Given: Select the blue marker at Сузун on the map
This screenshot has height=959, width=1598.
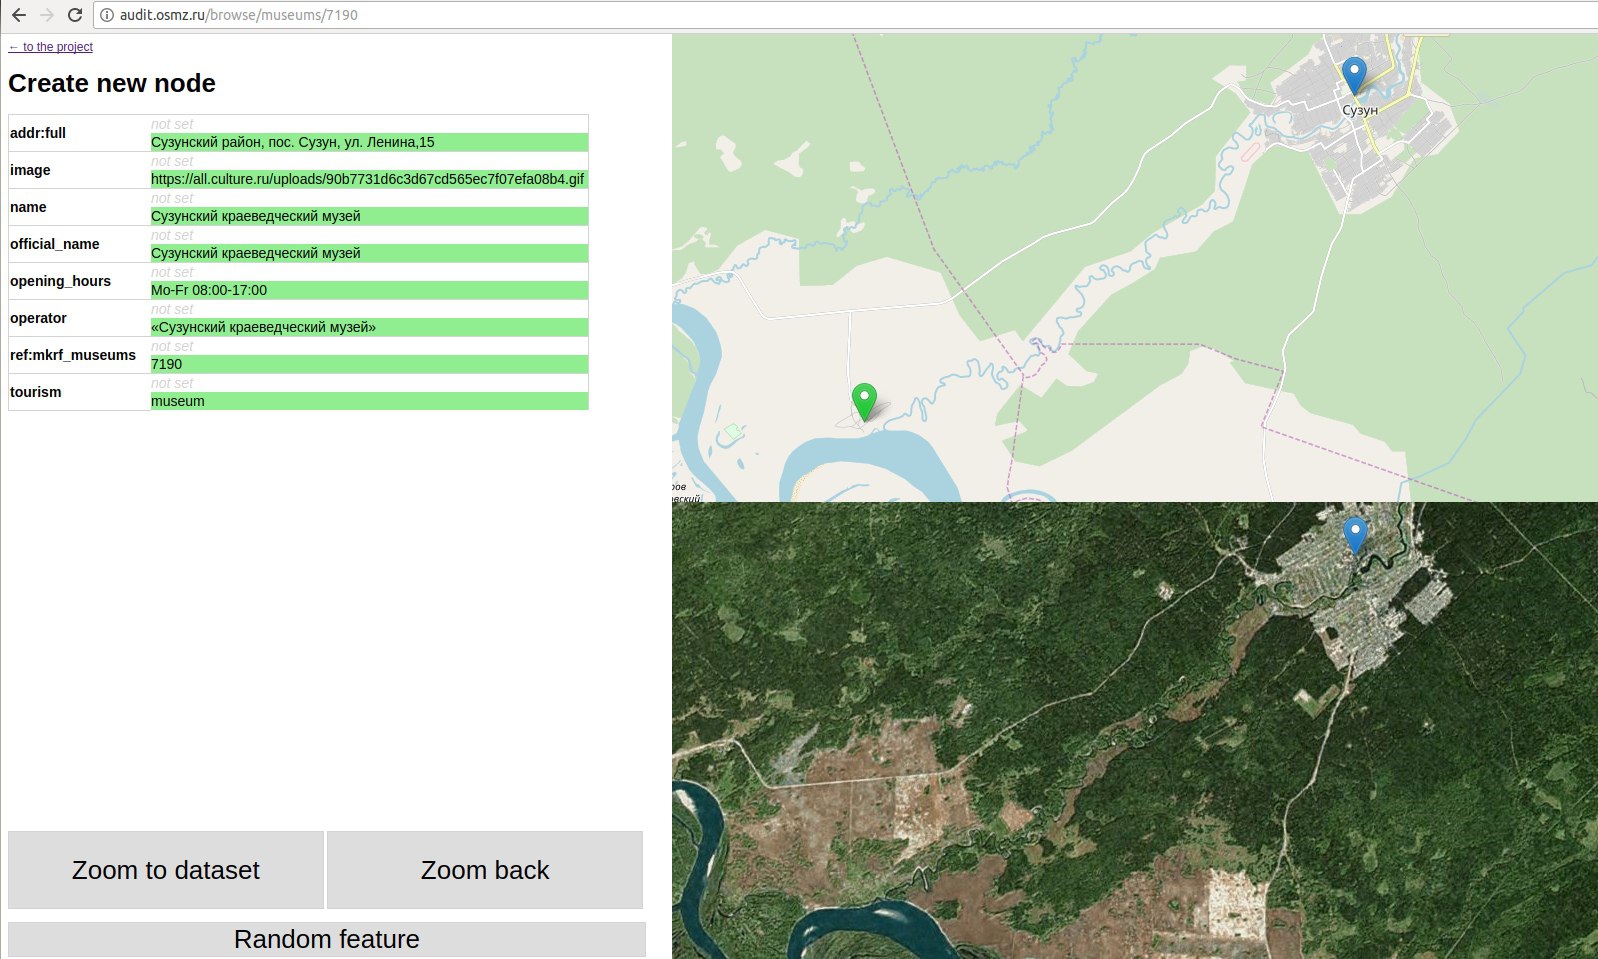Looking at the screenshot, I should [1354, 76].
